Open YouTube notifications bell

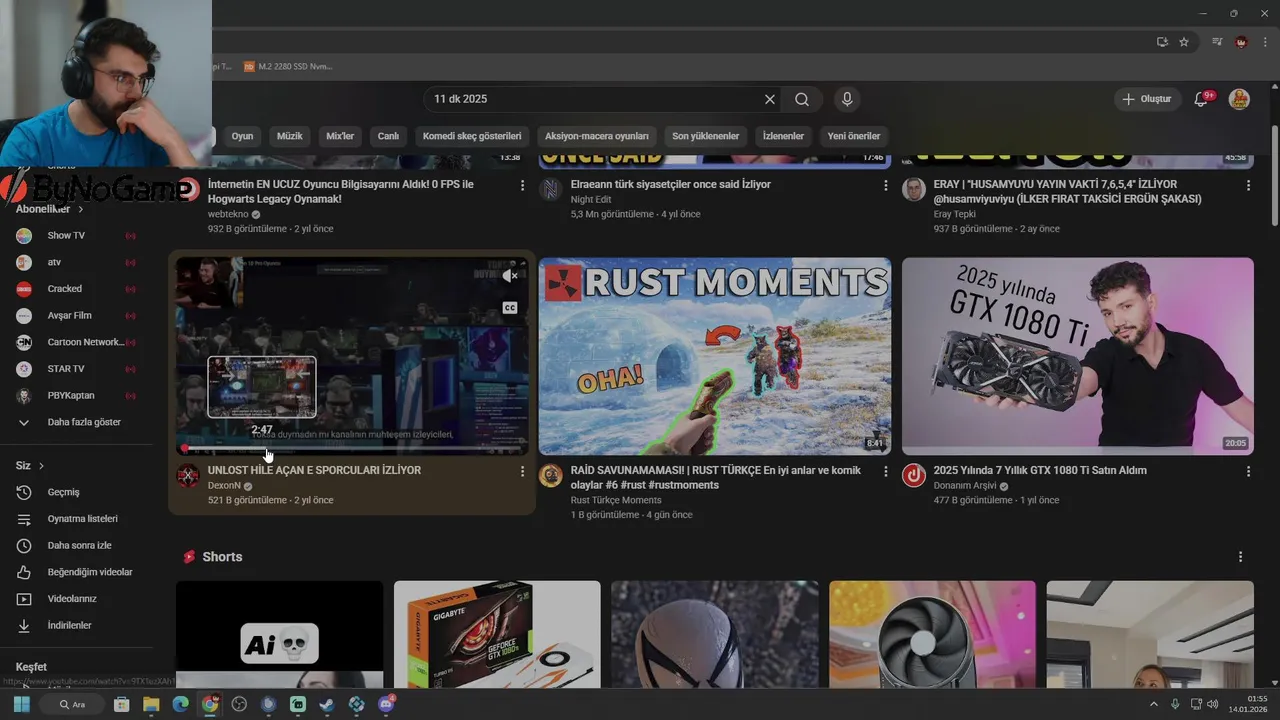point(1202,99)
